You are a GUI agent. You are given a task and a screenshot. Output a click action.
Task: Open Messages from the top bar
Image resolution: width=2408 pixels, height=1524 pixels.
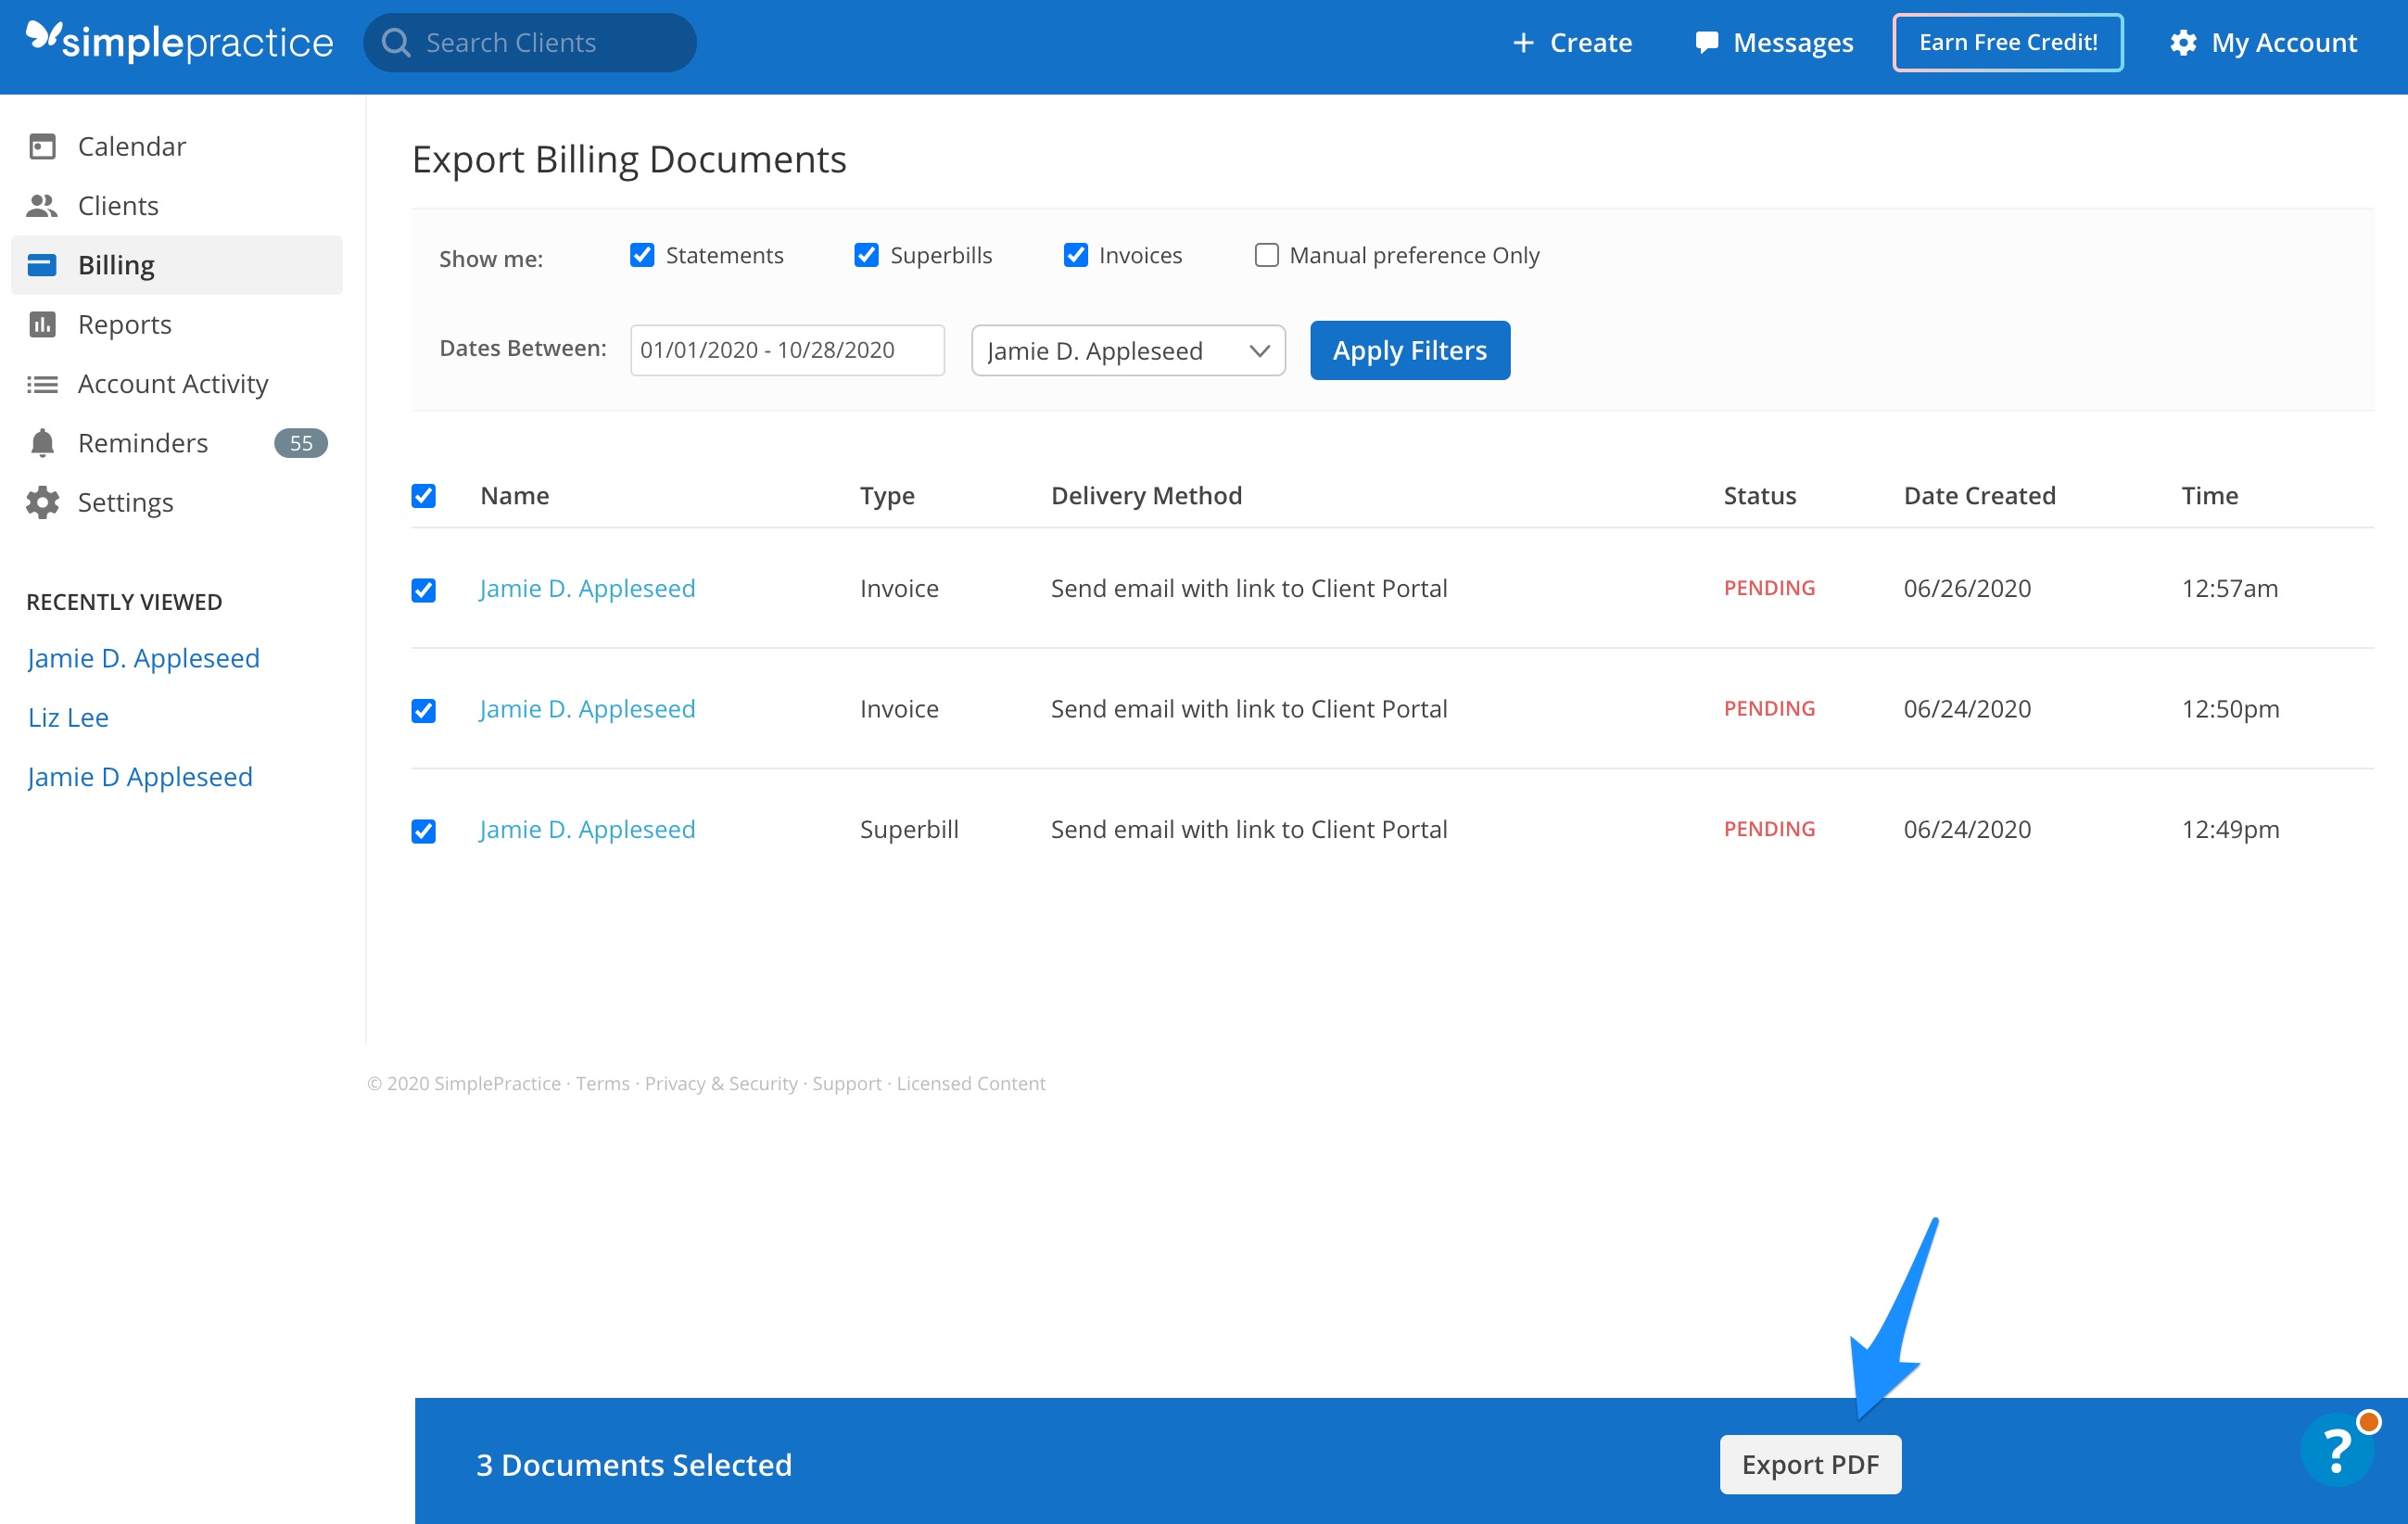(x=1772, y=42)
